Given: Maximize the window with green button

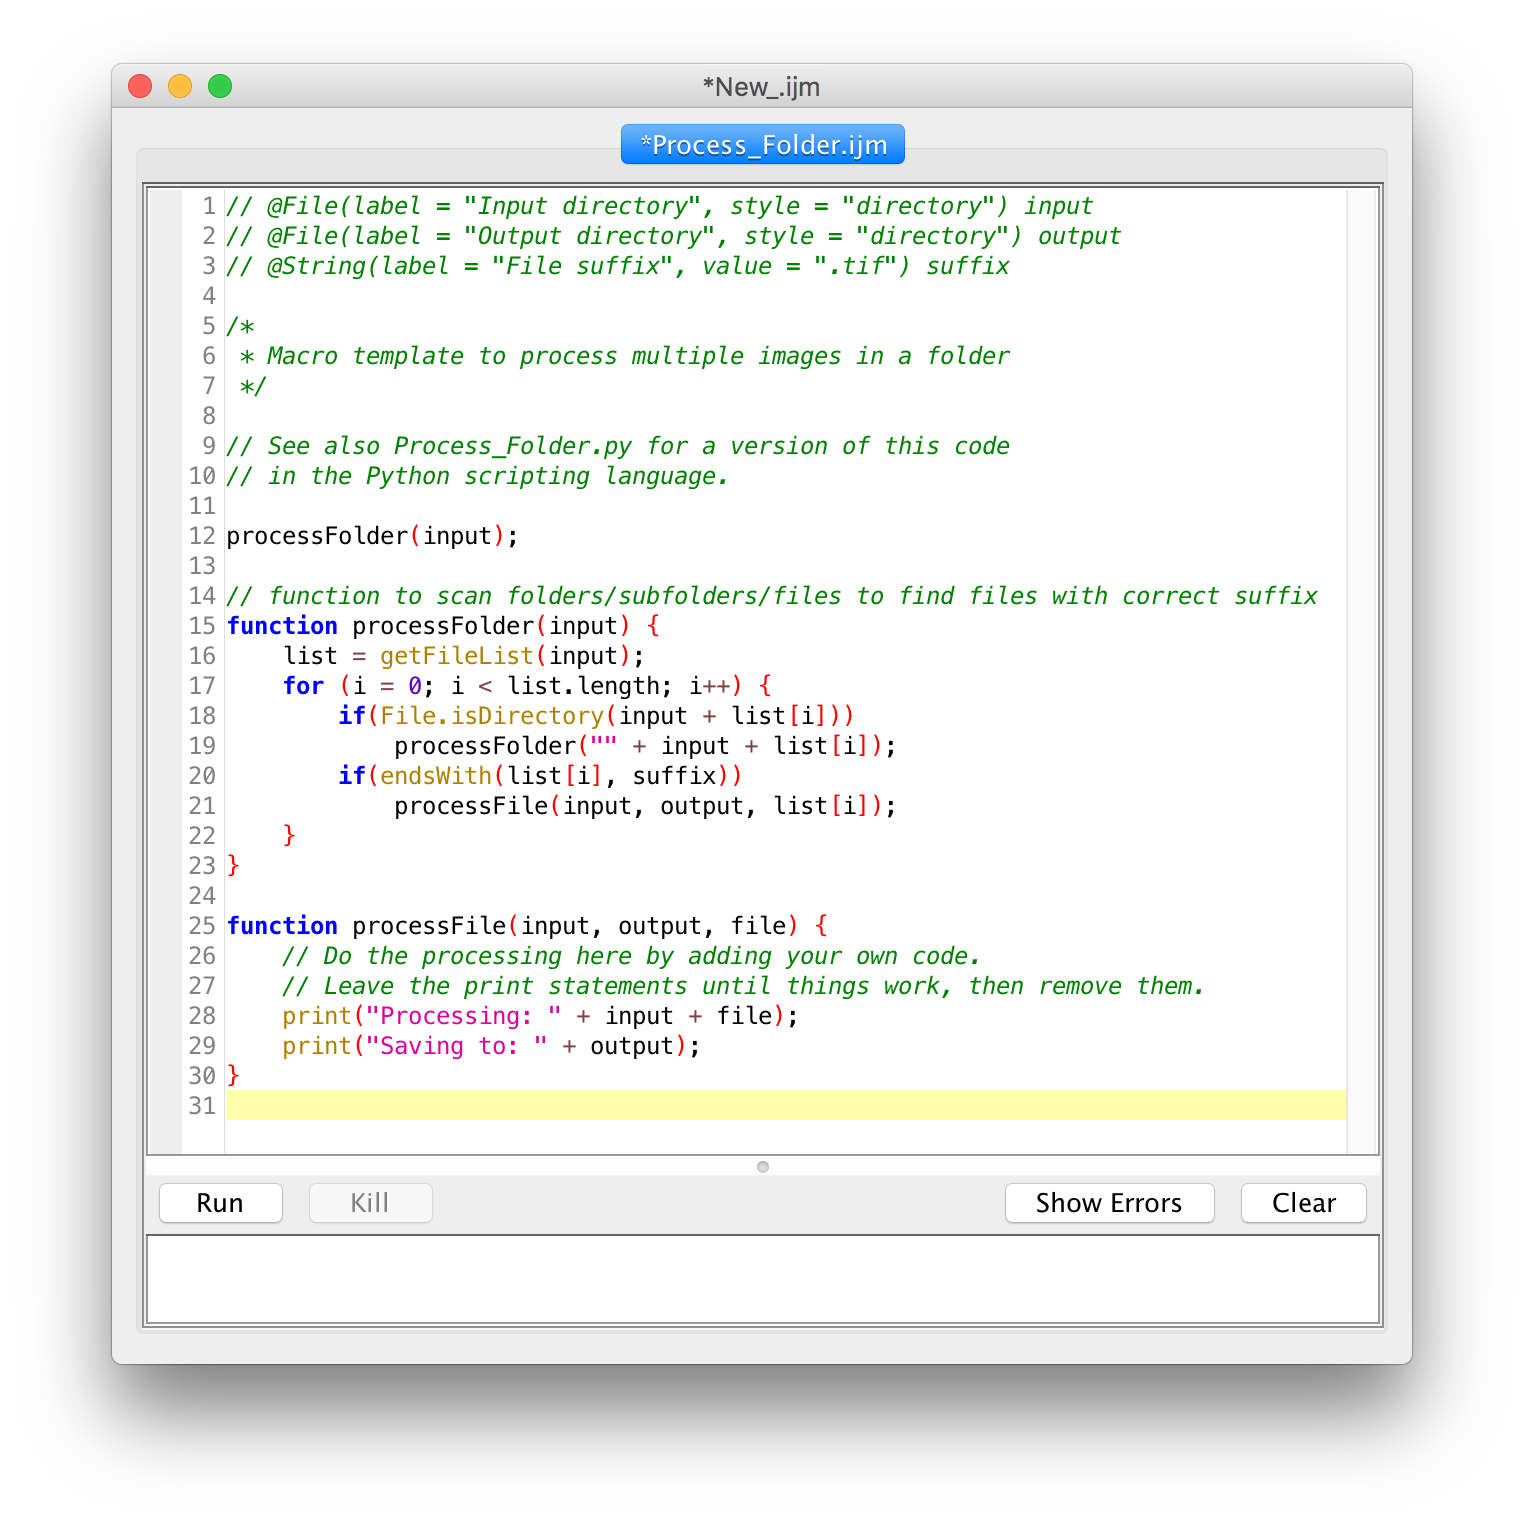Looking at the screenshot, I should point(220,86).
